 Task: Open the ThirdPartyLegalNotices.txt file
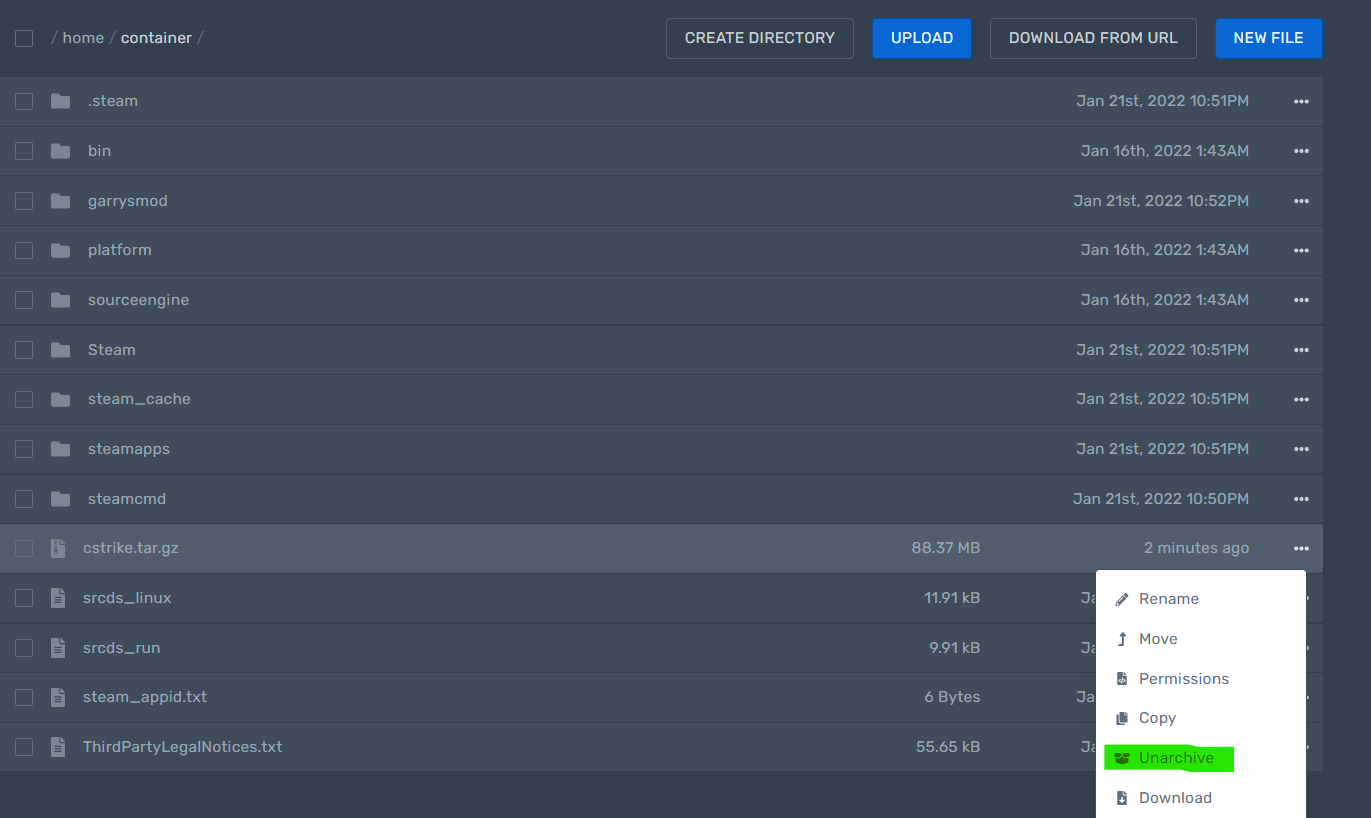[x=182, y=746]
